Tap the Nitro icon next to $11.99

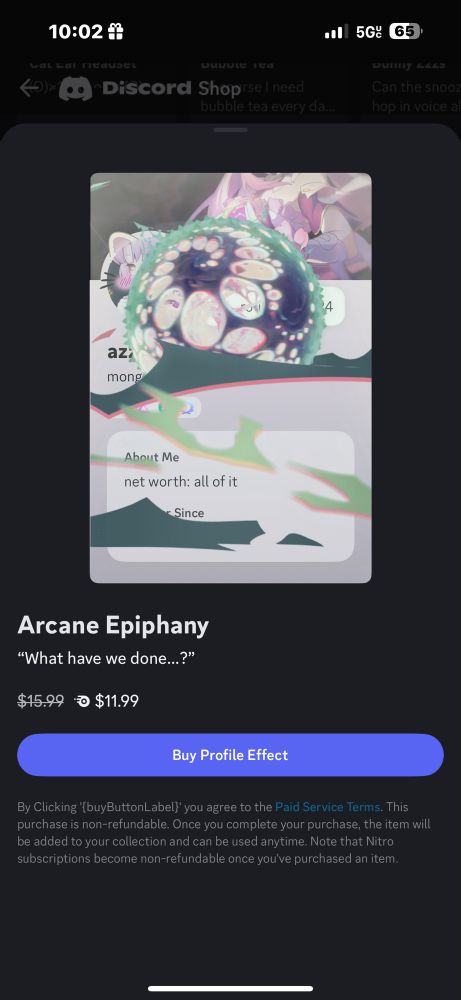82,702
